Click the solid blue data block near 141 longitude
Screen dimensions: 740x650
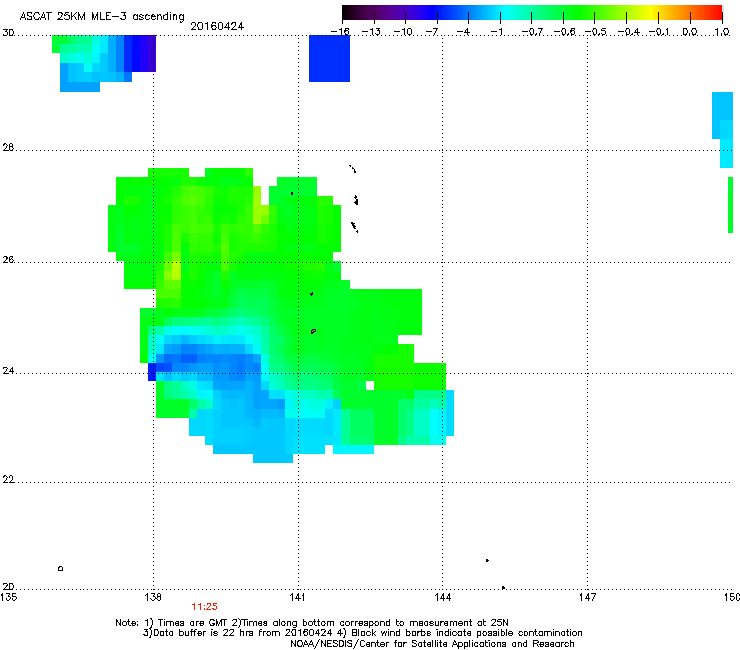(x=329, y=59)
